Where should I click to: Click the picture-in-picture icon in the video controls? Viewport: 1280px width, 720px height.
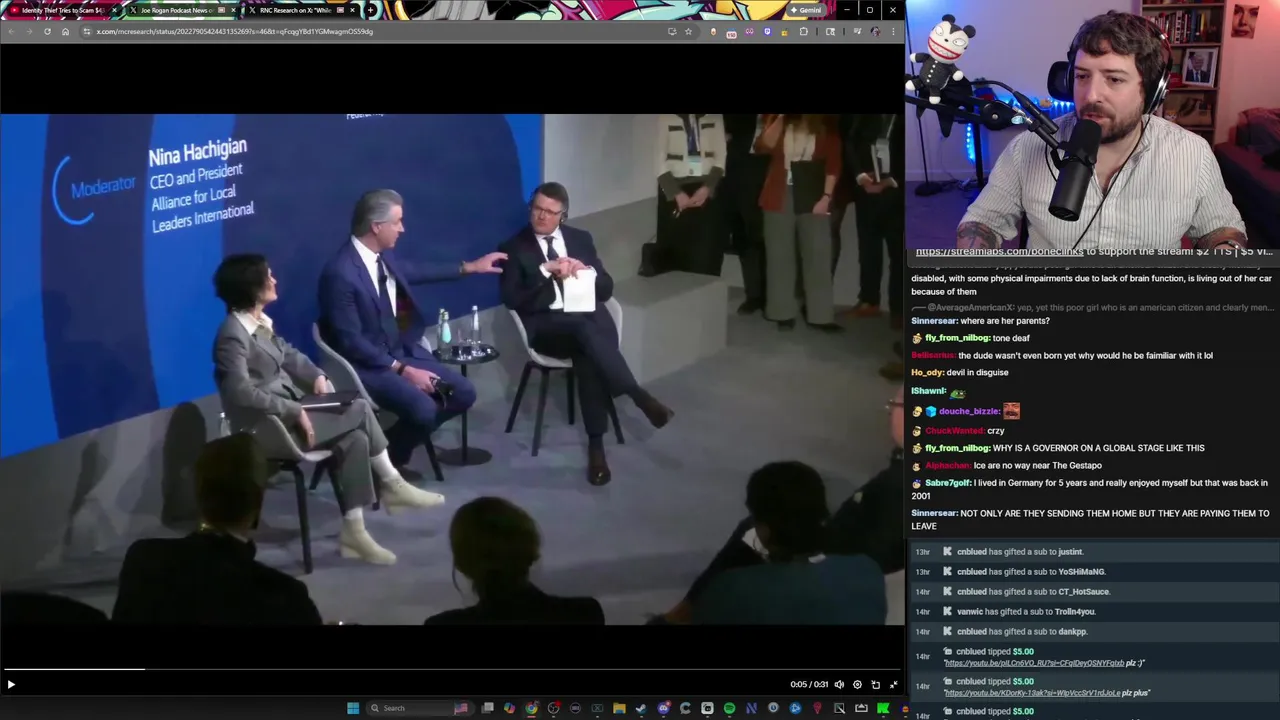tap(875, 685)
